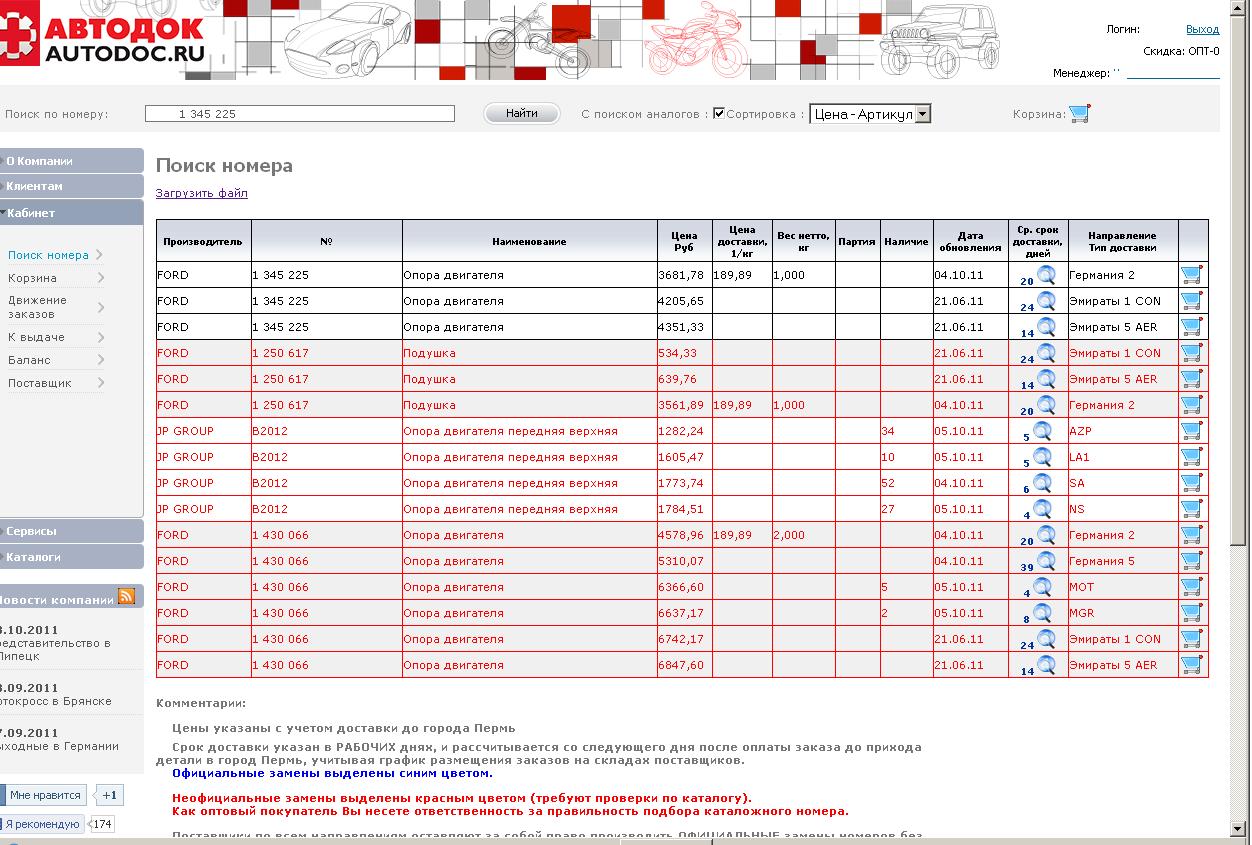Open the О Компании menu section
Image resolution: width=1252 pixels, height=845 pixels.
pyautogui.click(x=72, y=160)
